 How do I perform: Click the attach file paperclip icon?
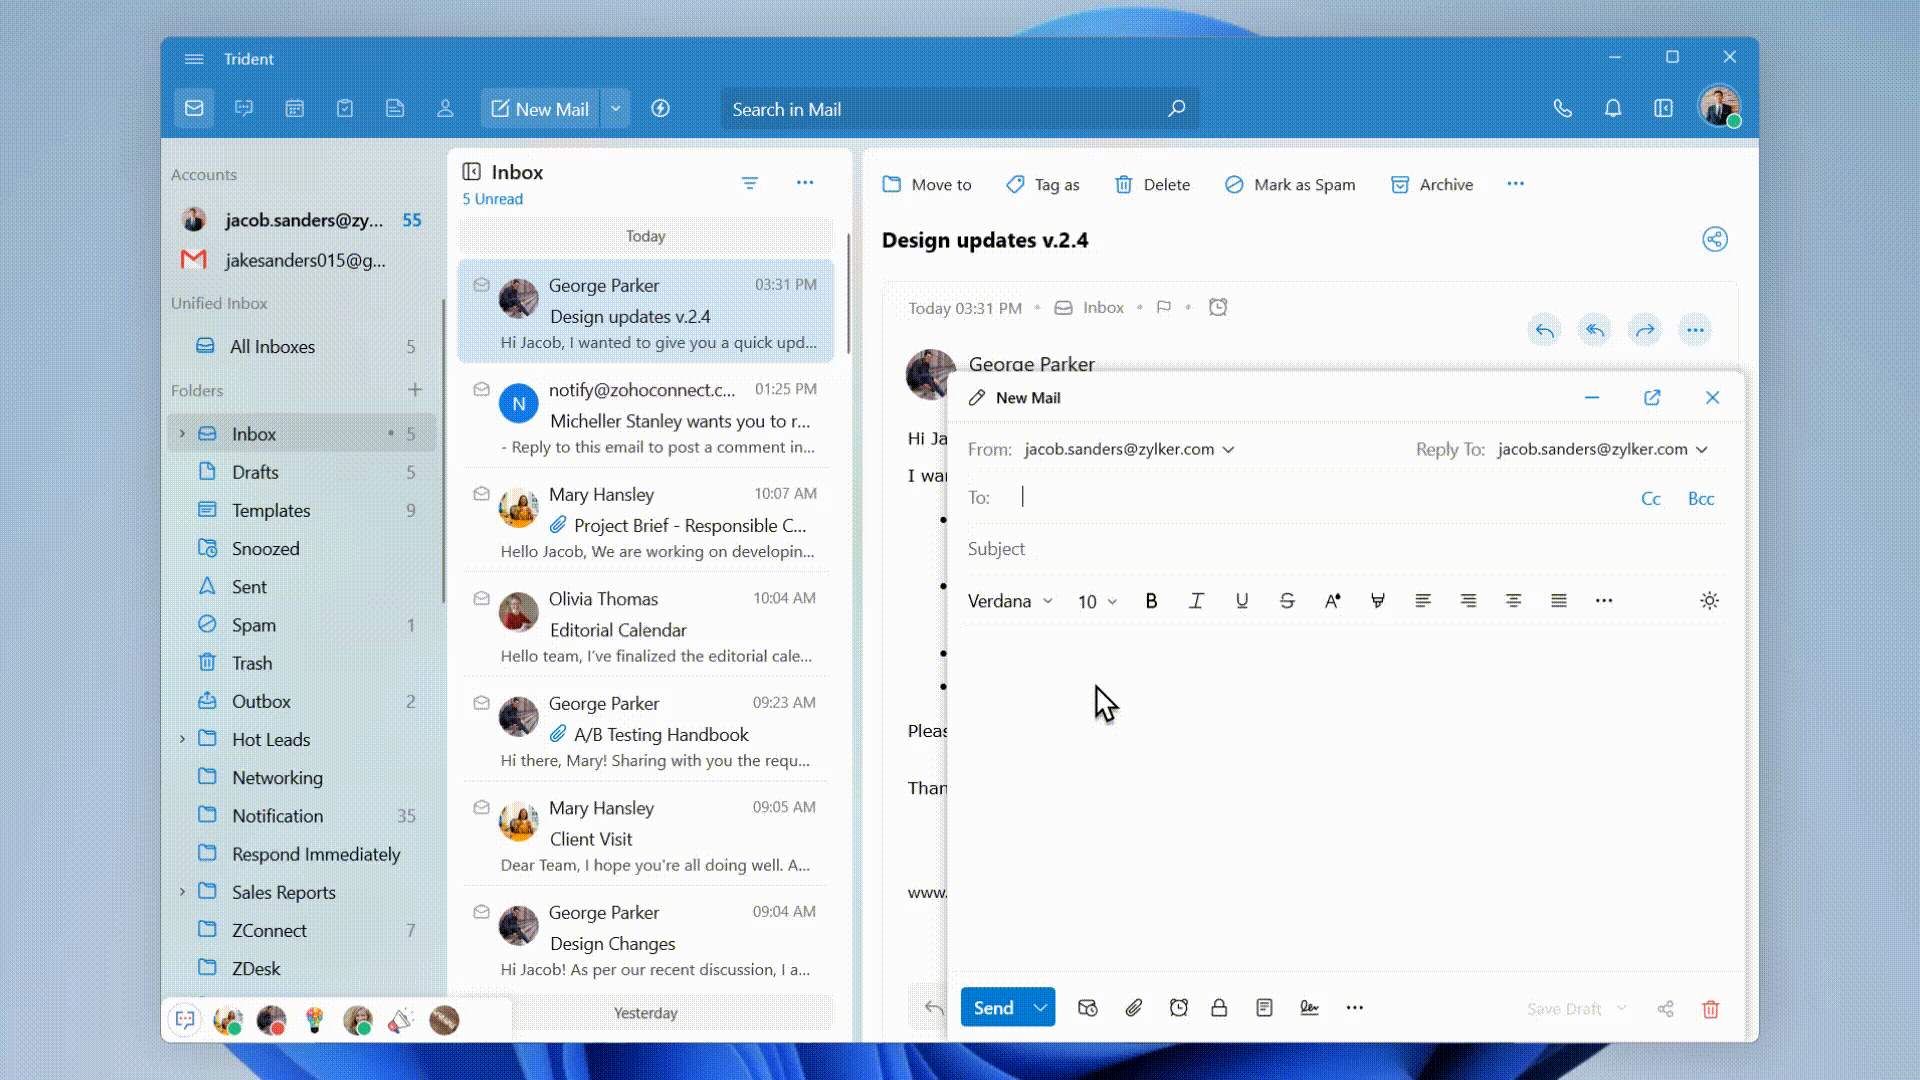click(1133, 1008)
